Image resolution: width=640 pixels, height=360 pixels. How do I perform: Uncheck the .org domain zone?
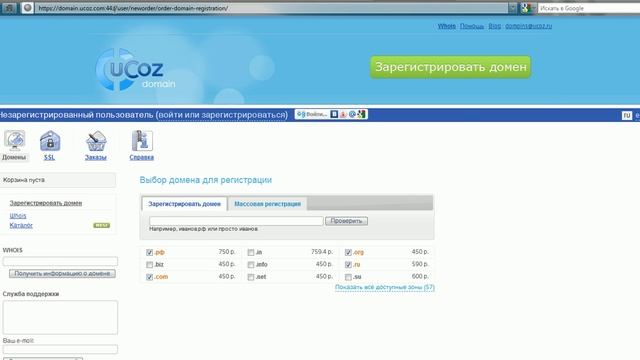coord(348,253)
